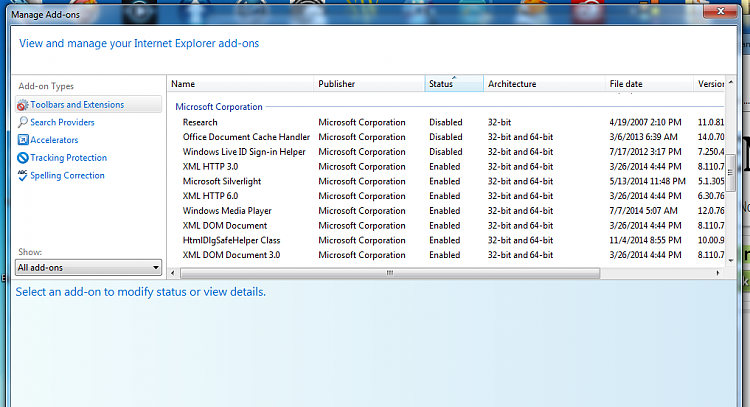
Task: Click the Disabled status of Research
Action: pos(445,122)
